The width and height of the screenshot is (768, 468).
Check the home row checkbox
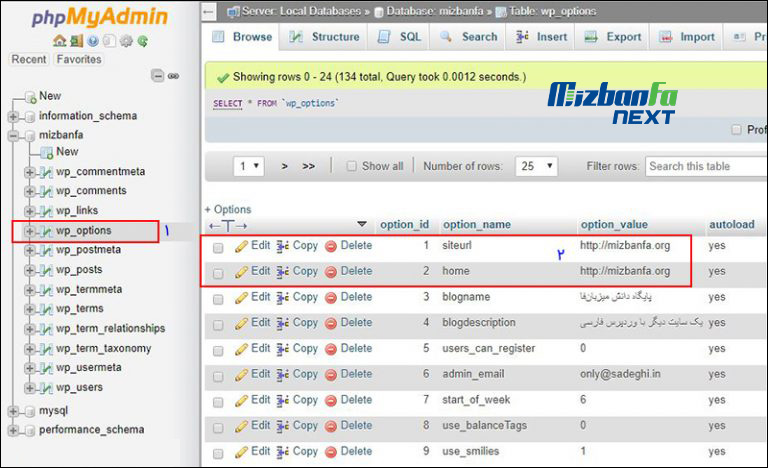(218, 273)
